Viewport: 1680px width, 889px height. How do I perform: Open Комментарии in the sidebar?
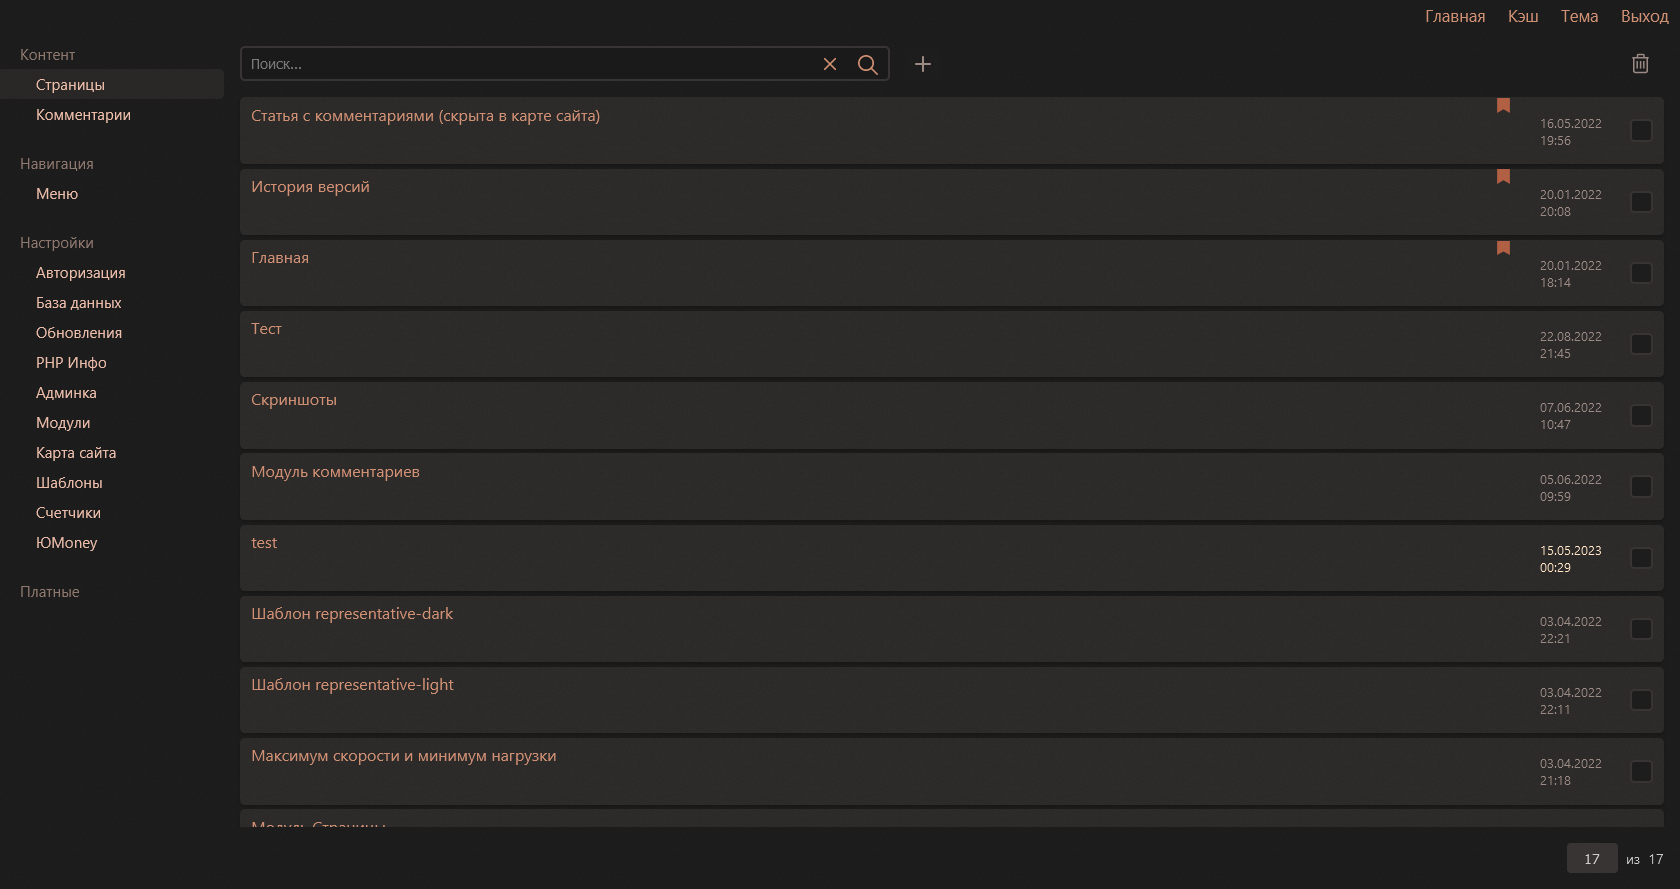click(83, 115)
